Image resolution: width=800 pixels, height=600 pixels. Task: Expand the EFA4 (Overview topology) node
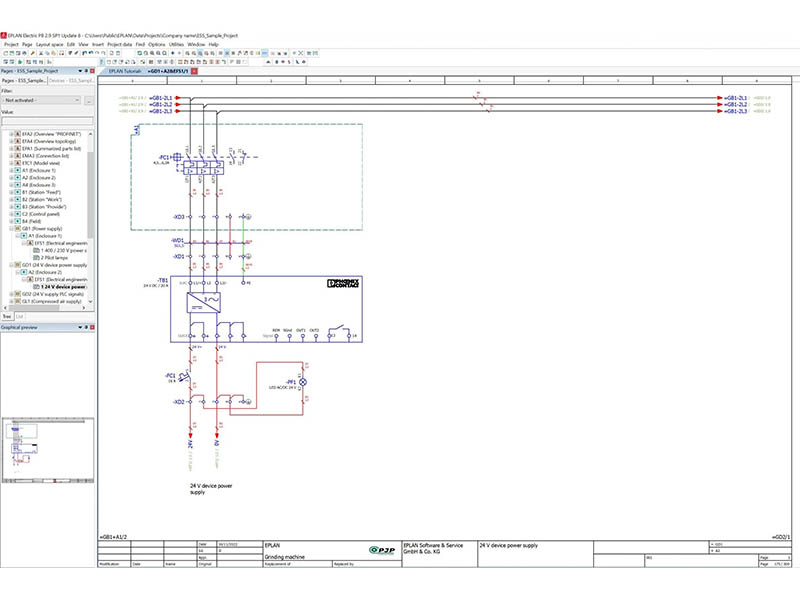tap(11, 141)
